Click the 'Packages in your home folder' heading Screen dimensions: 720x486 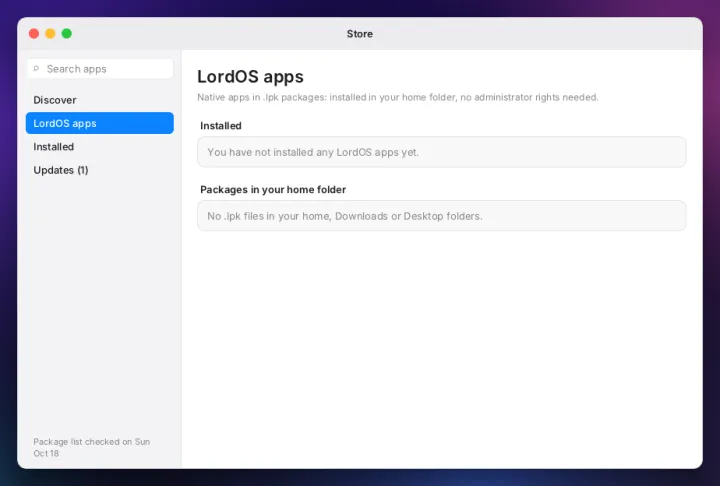(x=273, y=190)
